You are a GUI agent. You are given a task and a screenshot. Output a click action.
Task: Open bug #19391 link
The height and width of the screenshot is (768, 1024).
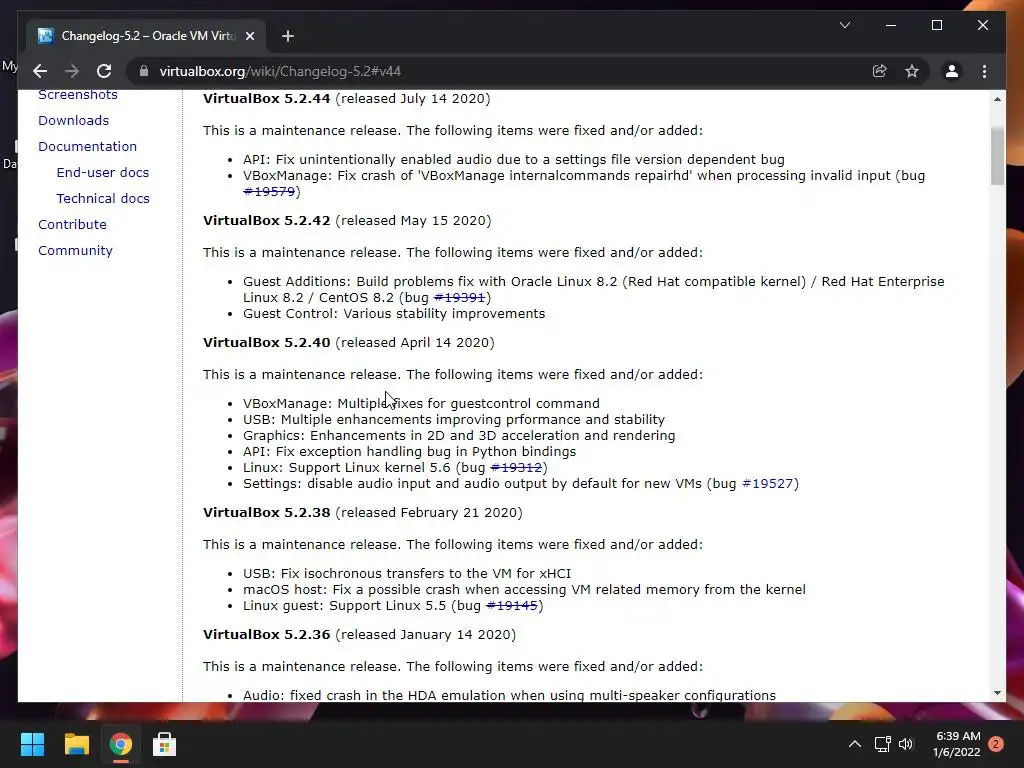click(x=459, y=297)
